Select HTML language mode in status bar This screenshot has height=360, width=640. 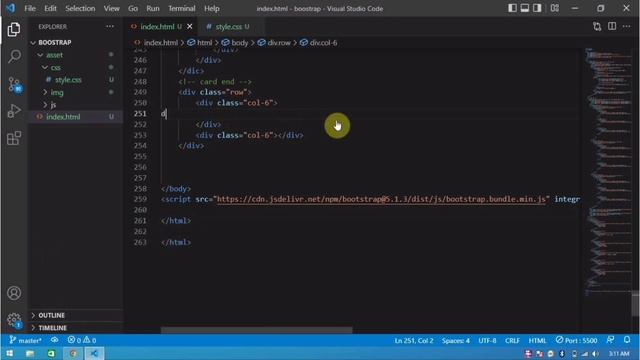click(537, 340)
